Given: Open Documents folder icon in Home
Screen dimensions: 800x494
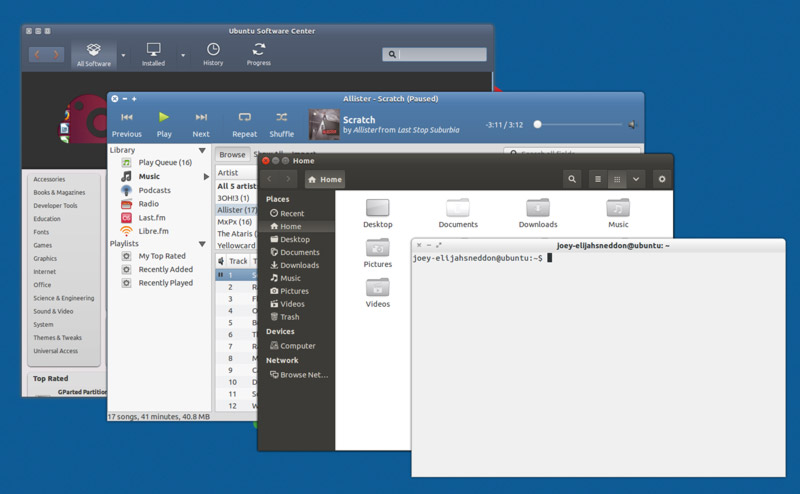Looking at the screenshot, I should pos(458,213).
